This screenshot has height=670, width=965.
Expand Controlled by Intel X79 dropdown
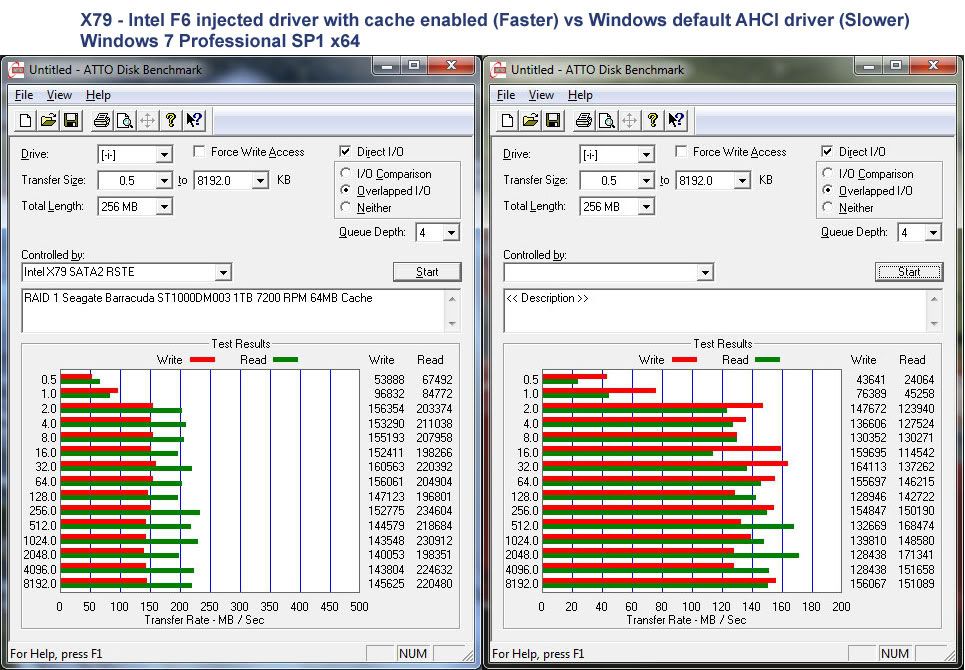tap(223, 272)
